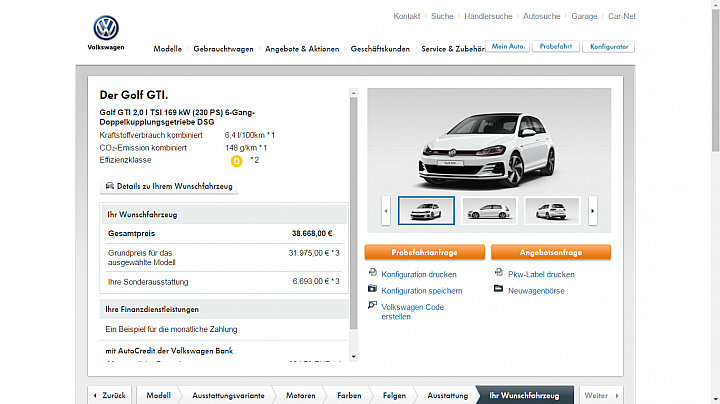The image size is (720, 404).
Task: Click the Probefahrt header button
Action: pos(556,46)
